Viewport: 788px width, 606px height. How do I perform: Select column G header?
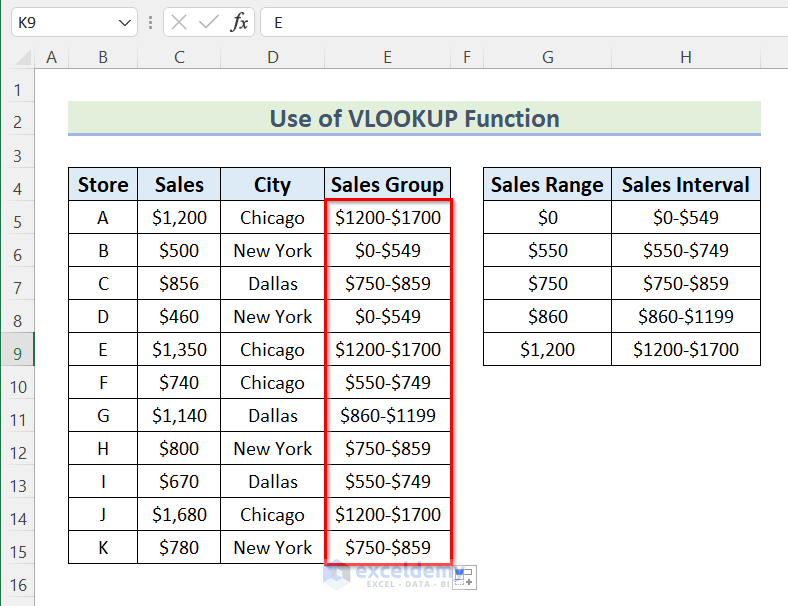coord(547,58)
